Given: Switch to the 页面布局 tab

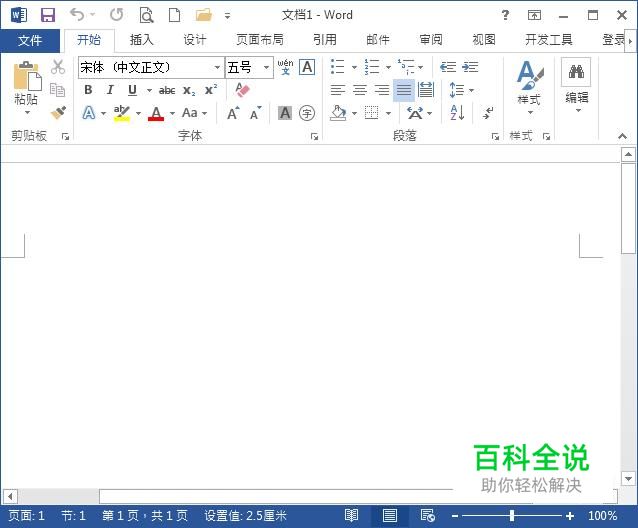Looking at the screenshot, I should [x=260, y=40].
